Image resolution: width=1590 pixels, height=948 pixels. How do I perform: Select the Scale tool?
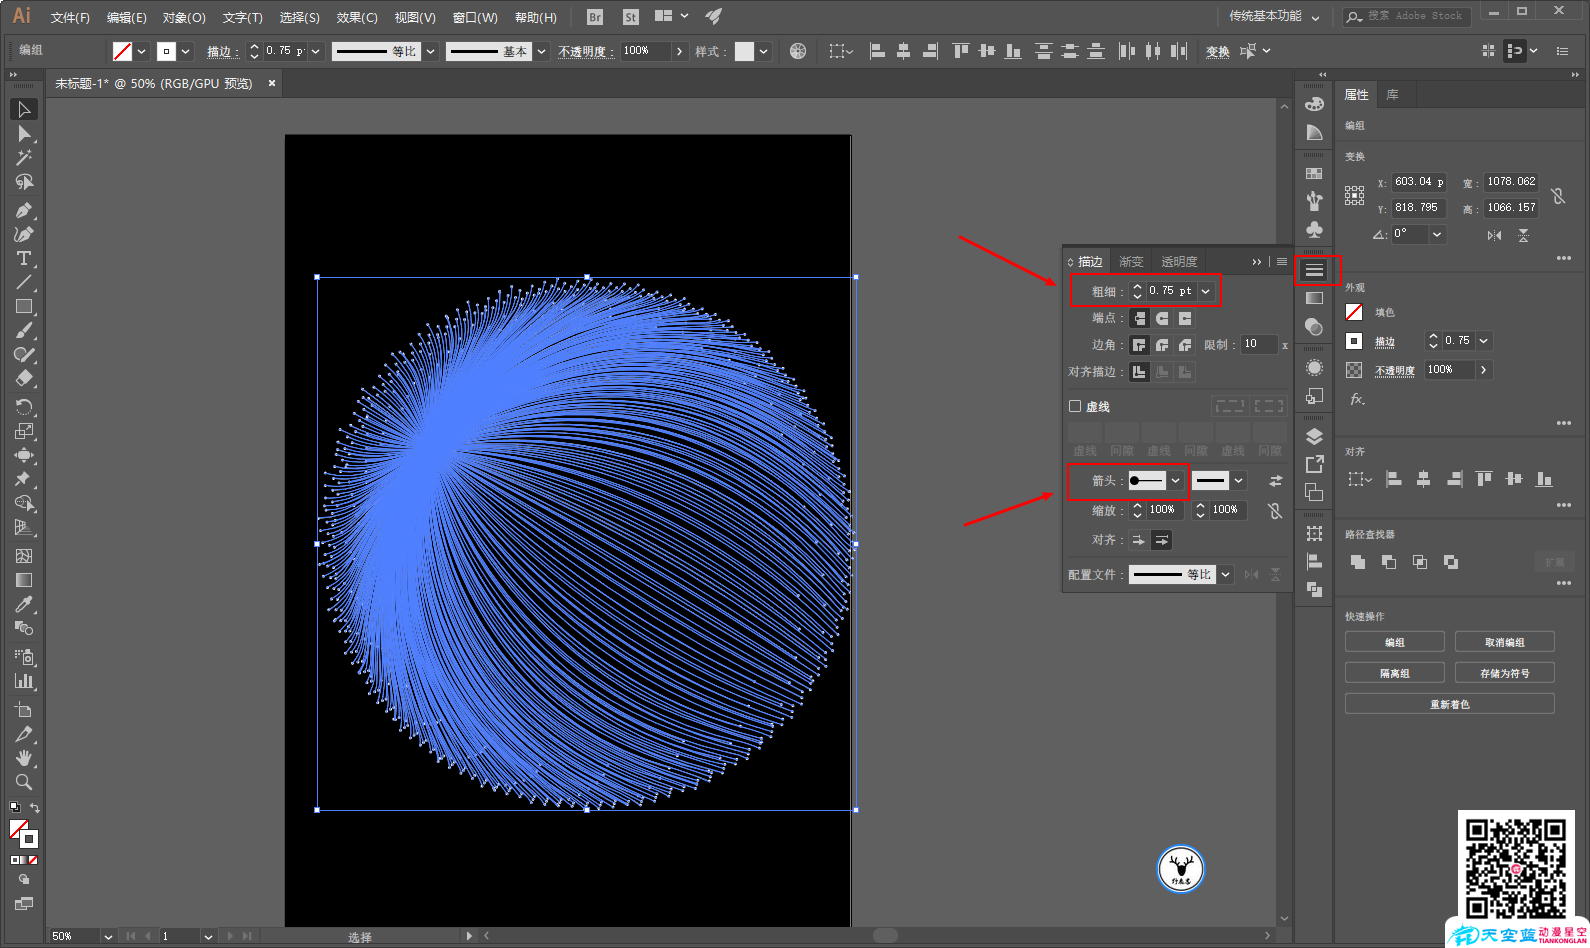coord(24,431)
